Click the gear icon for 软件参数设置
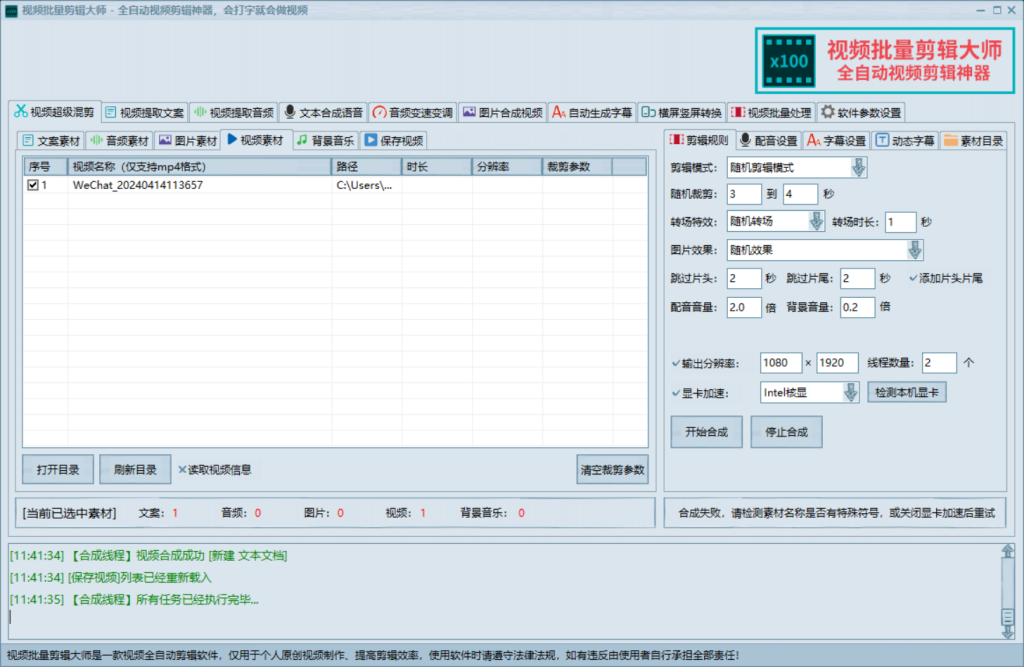1024x667 pixels. (x=827, y=112)
